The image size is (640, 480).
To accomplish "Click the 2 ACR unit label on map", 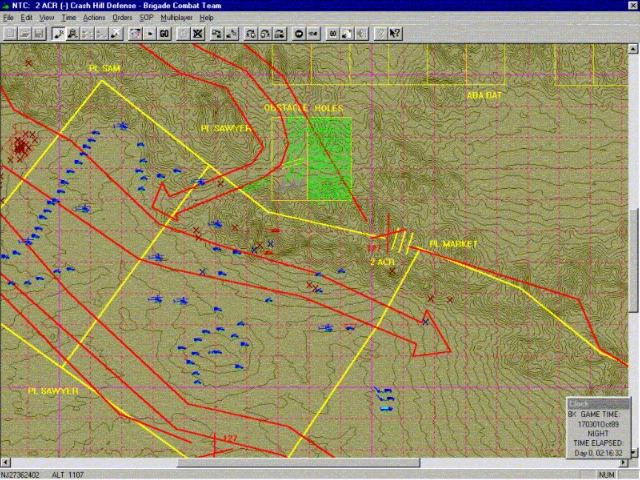I will click(x=380, y=261).
